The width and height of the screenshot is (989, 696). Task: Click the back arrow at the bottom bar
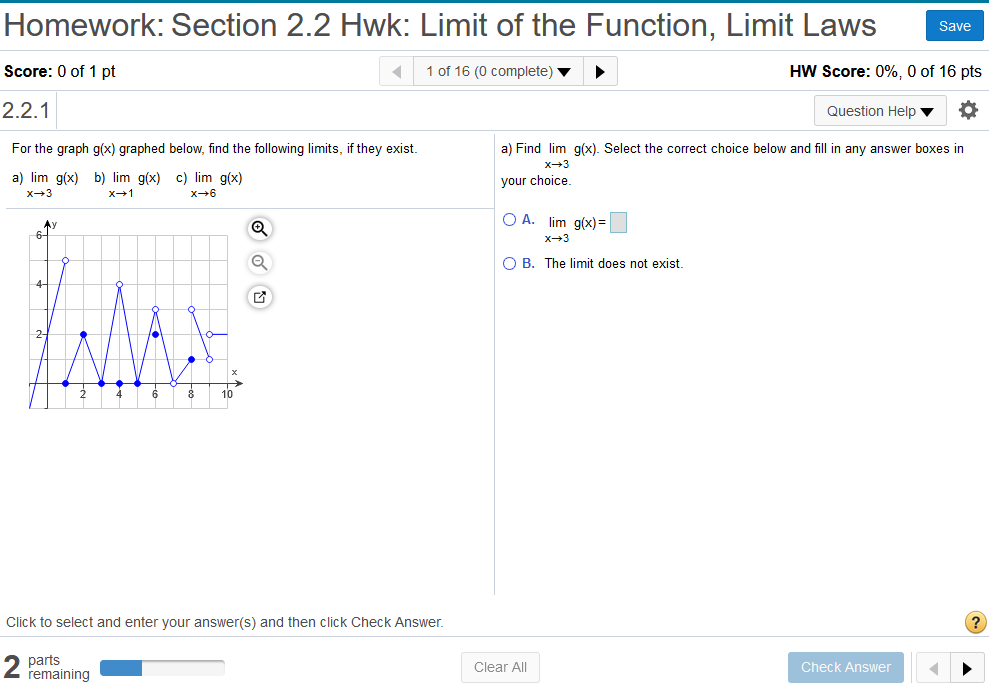point(933,667)
